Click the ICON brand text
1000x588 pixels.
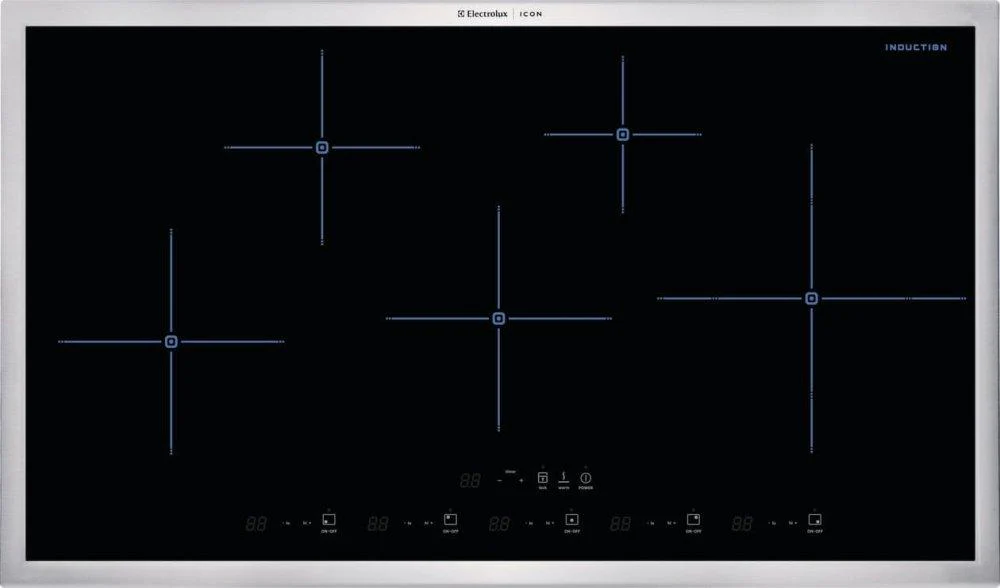[531, 13]
